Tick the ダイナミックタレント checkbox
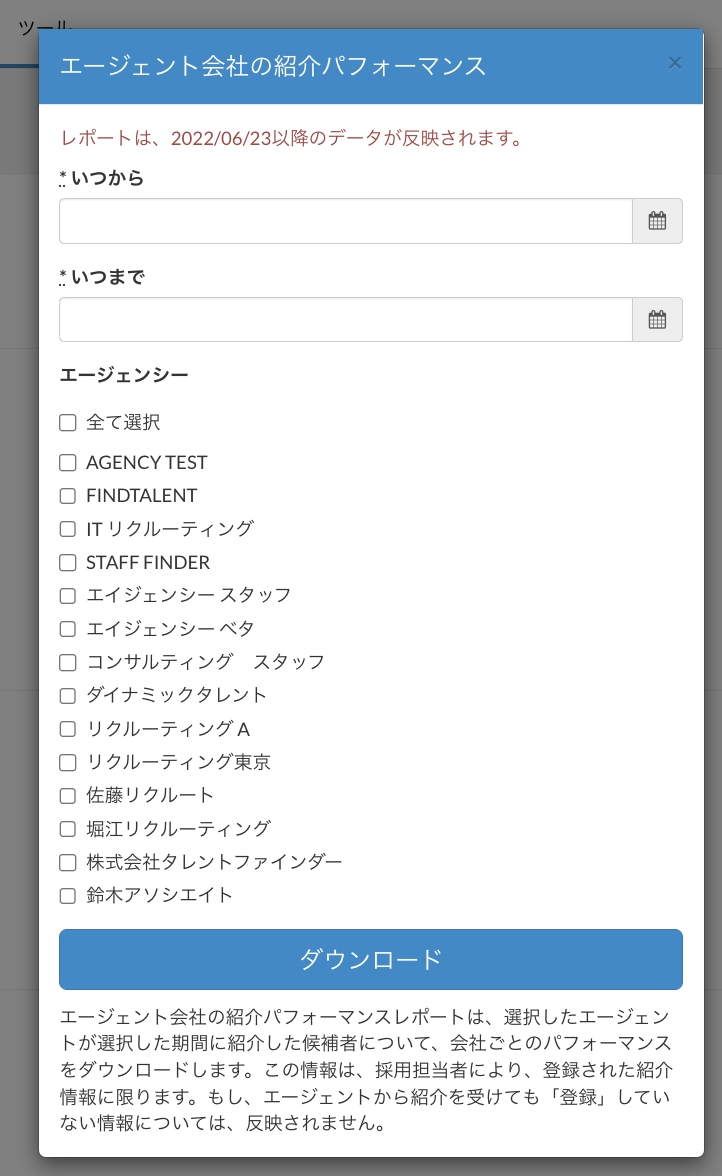Image resolution: width=722 pixels, height=1176 pixels. (68, 695)
